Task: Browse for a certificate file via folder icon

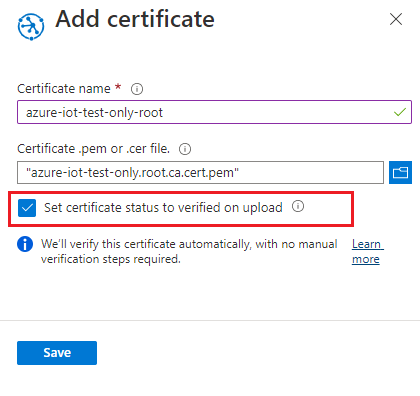Action: tap(400, 172)
